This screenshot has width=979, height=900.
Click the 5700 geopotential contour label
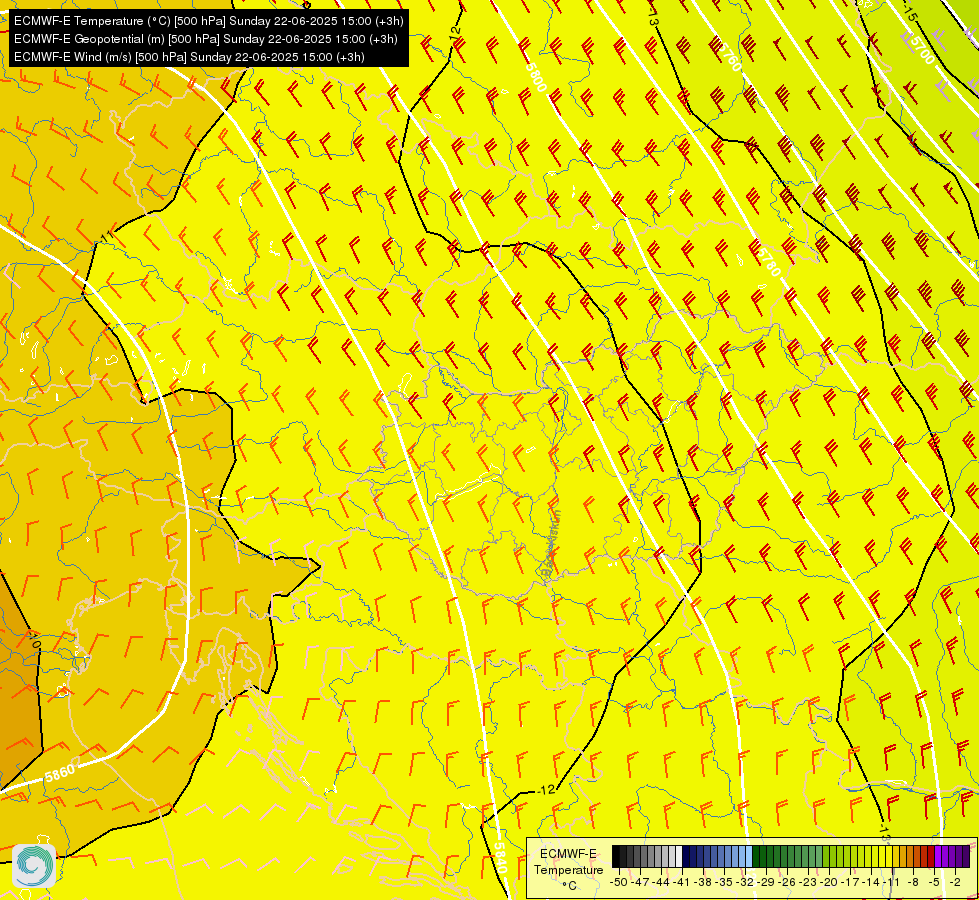click(x=922, y=49)
